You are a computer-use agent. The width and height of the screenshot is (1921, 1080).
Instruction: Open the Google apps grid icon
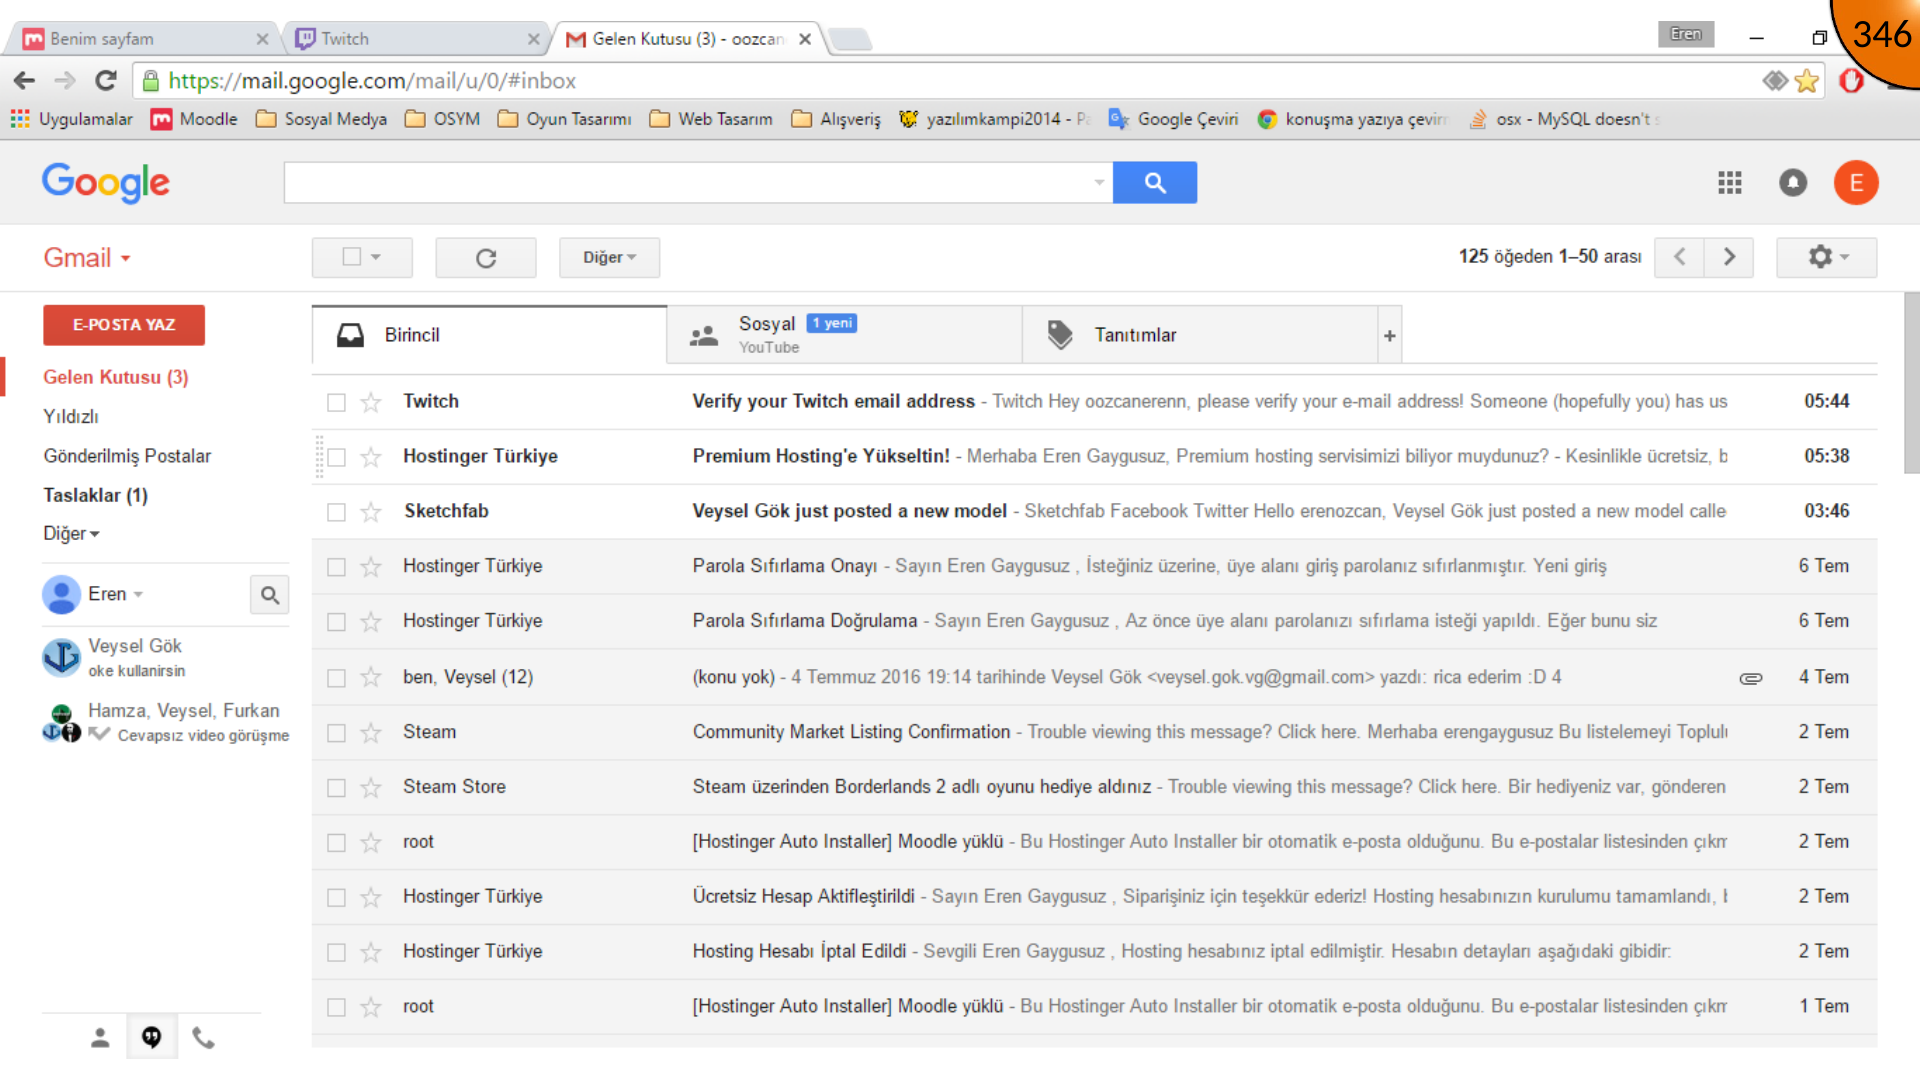(1729, 183)
